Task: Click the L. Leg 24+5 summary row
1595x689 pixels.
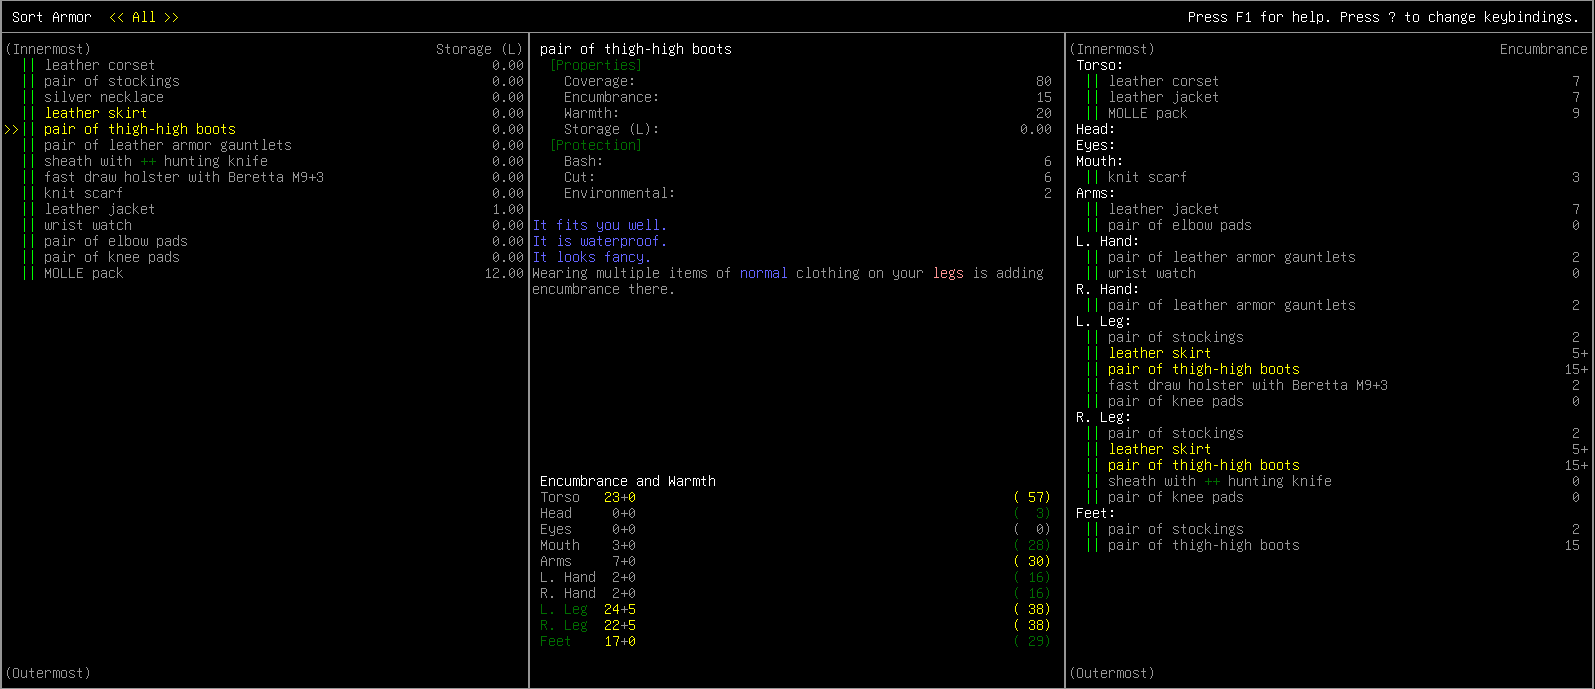Action: [x=796, y=609]
